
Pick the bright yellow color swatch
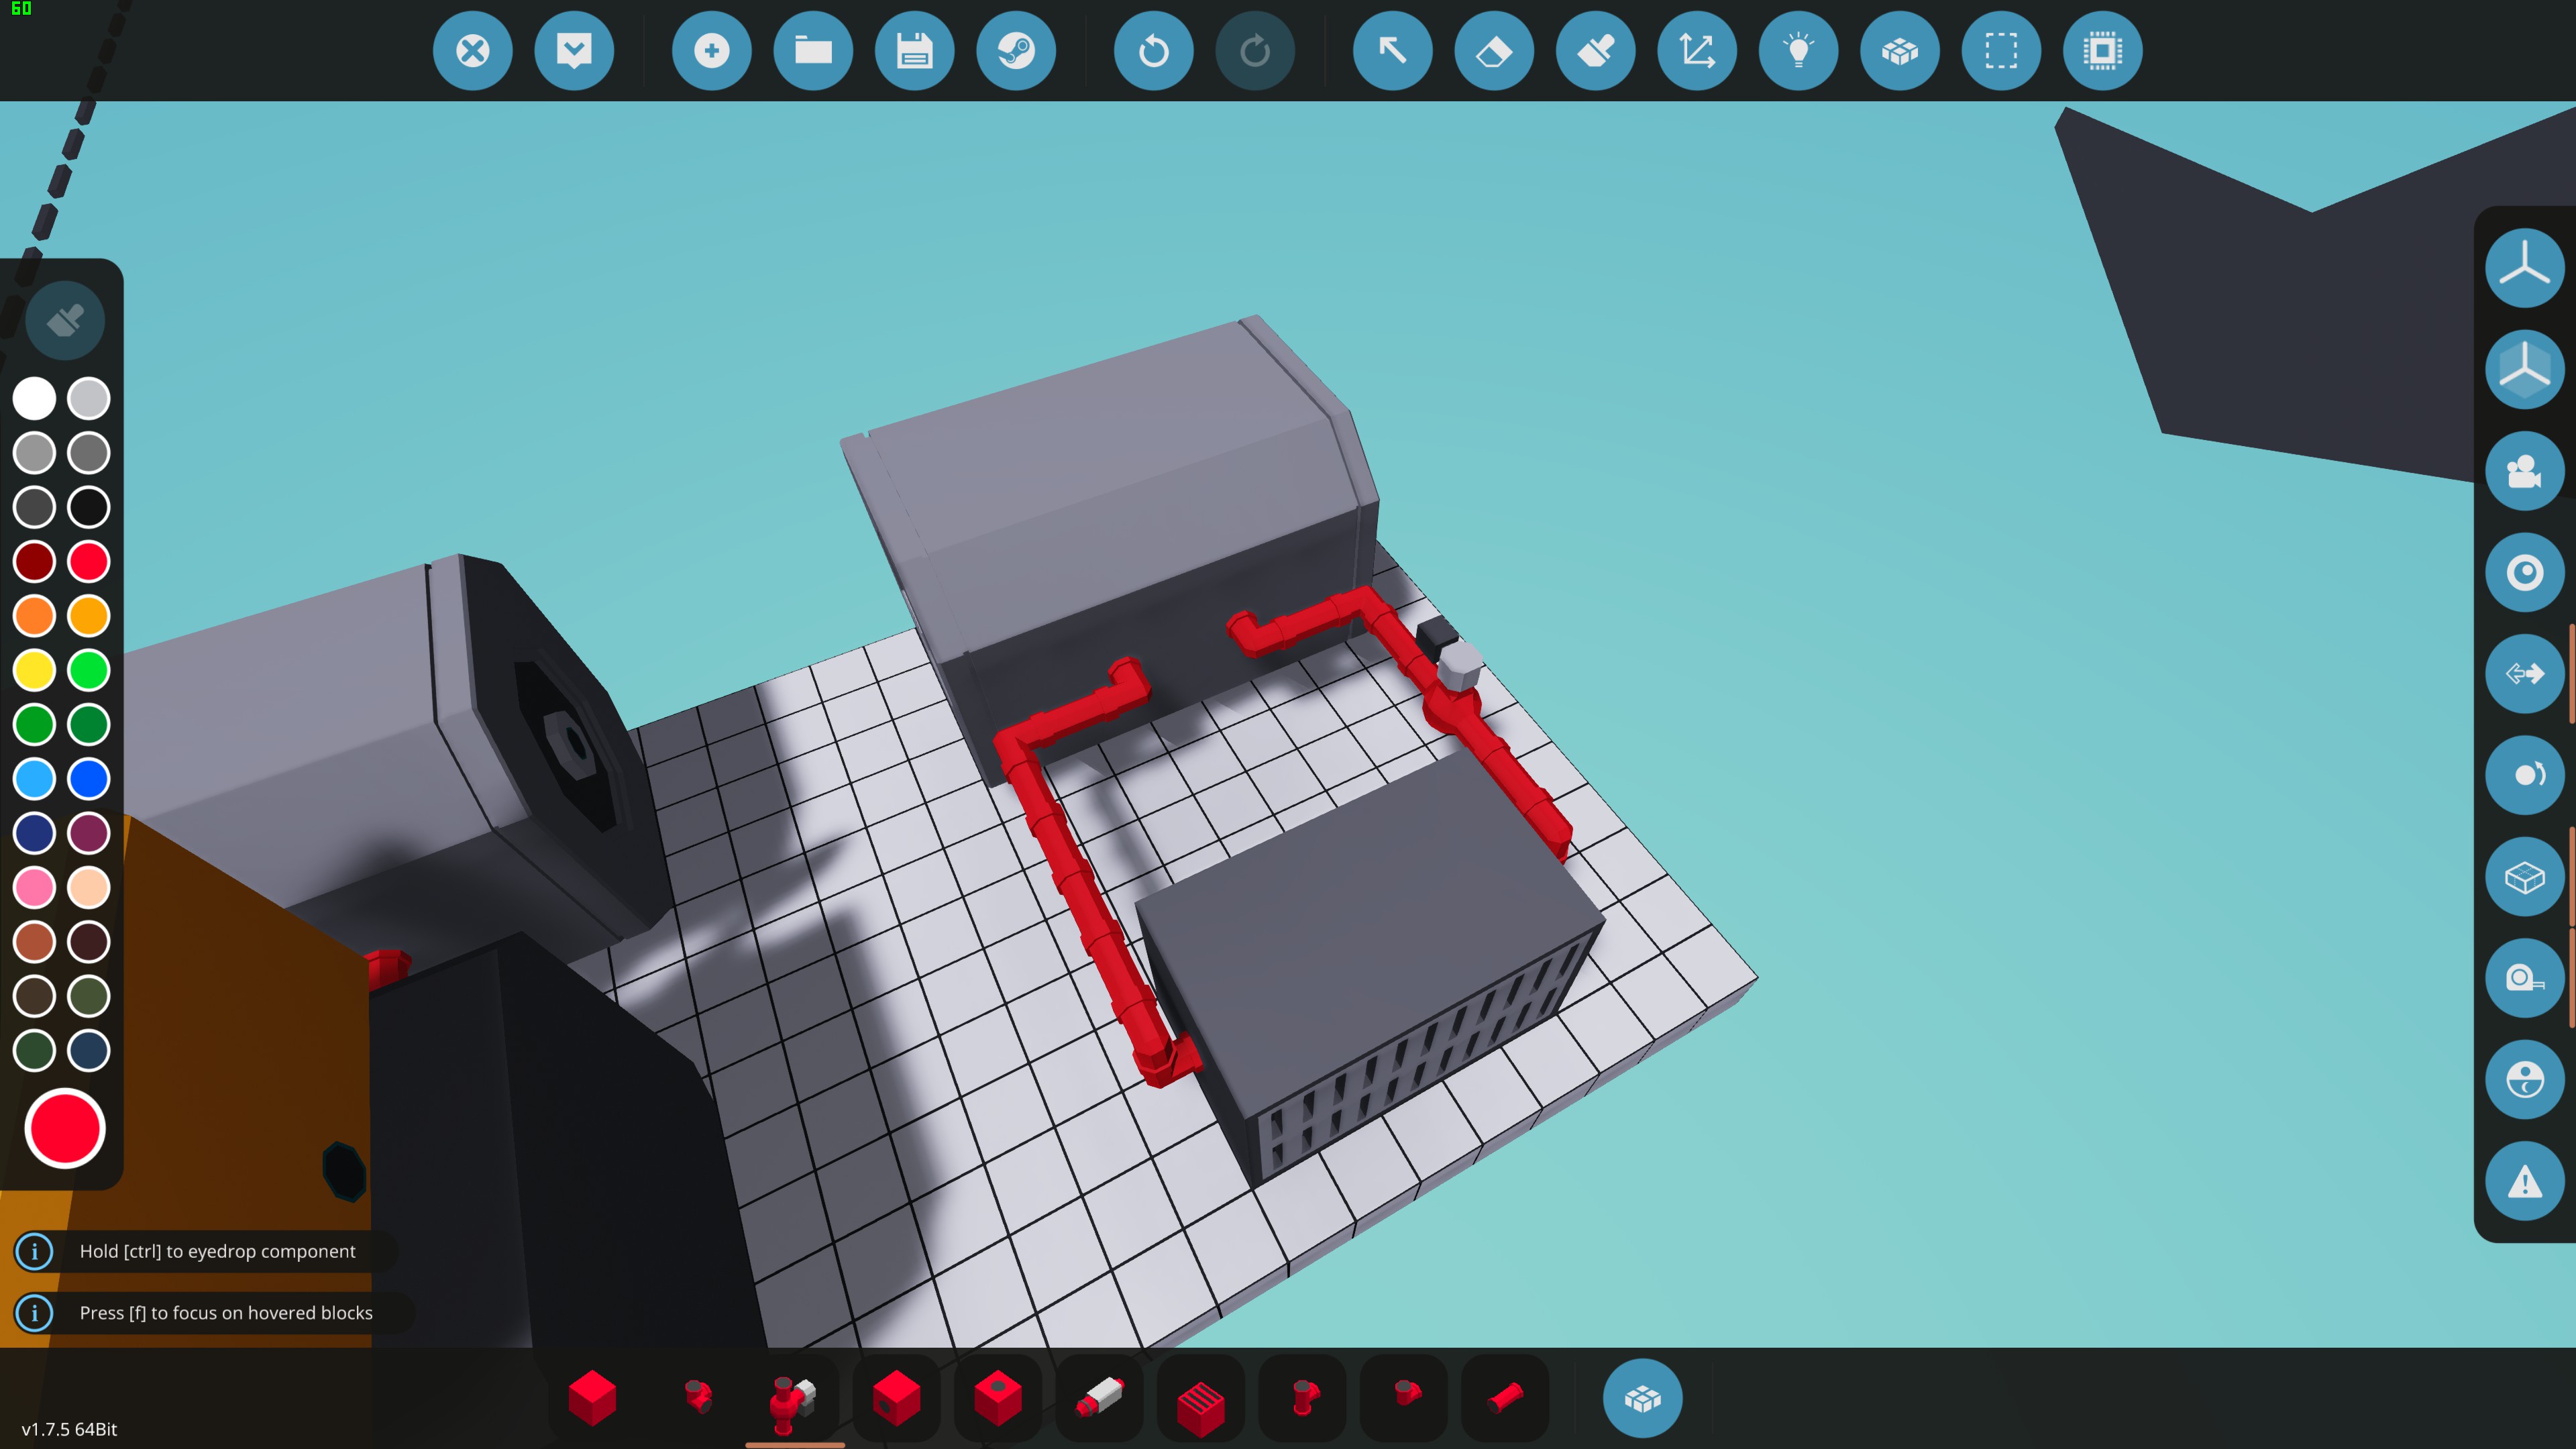point(35,670)
